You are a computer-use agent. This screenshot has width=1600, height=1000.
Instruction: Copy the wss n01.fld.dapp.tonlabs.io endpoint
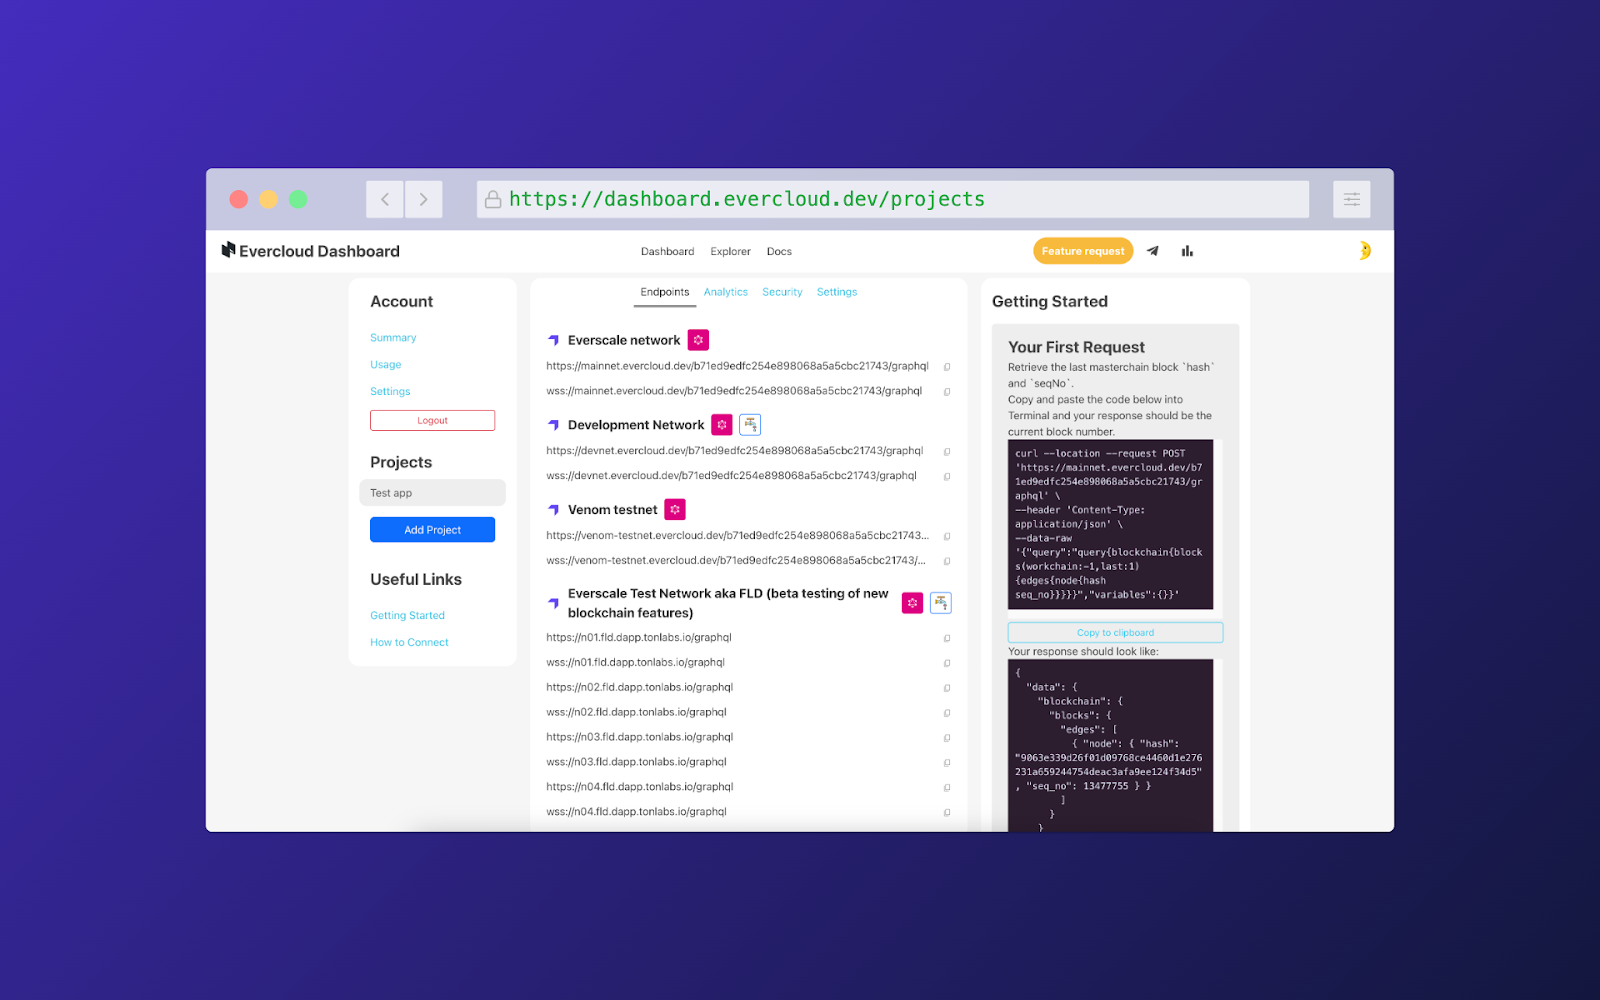tap(947, 664)
